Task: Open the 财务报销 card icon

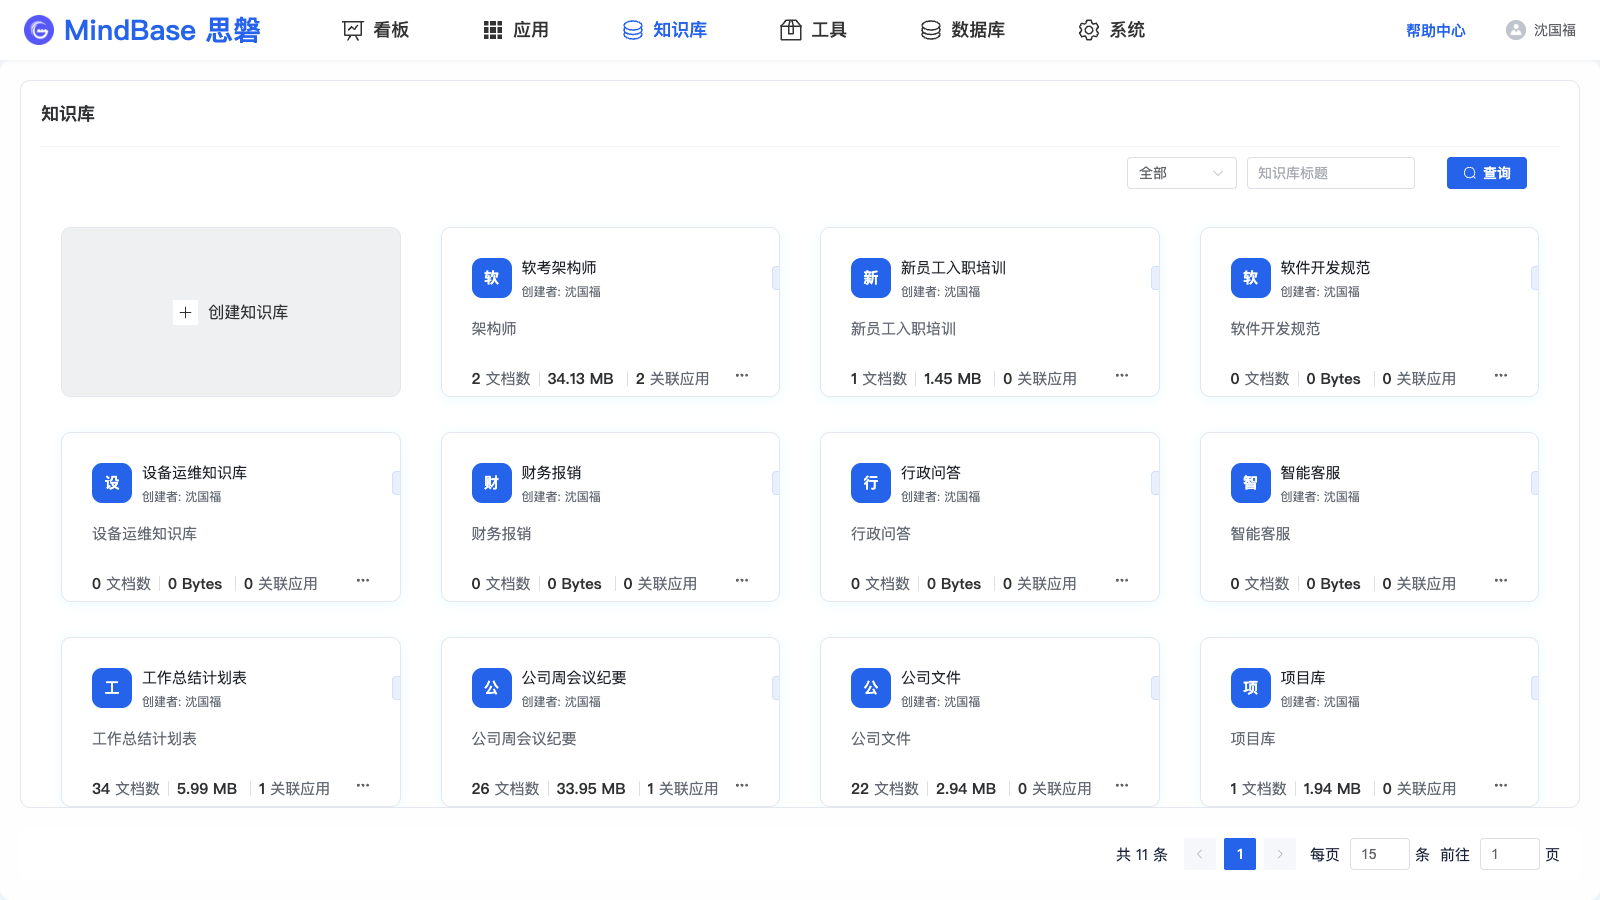Action: pyautogui.click(x=492, y=483)
